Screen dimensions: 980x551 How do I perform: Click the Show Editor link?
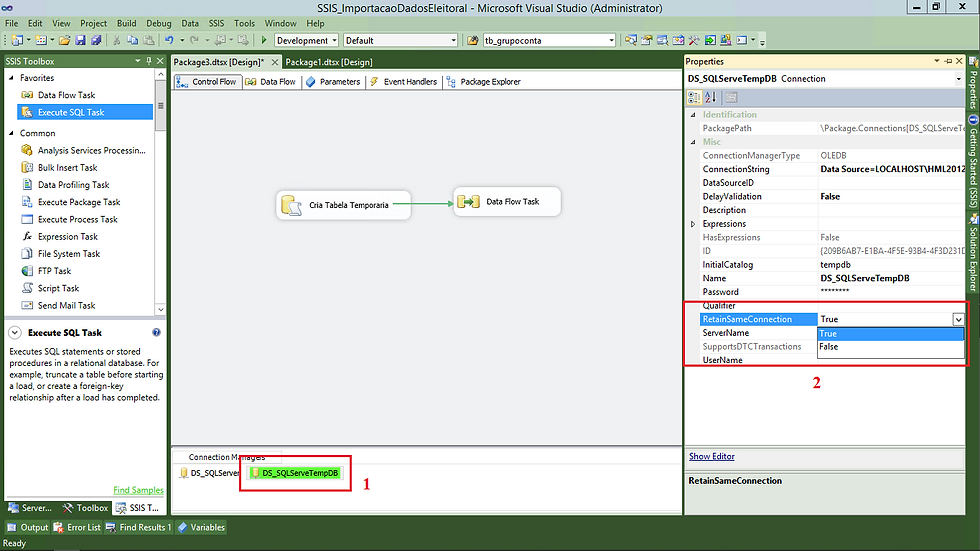(x=711, y=457)
